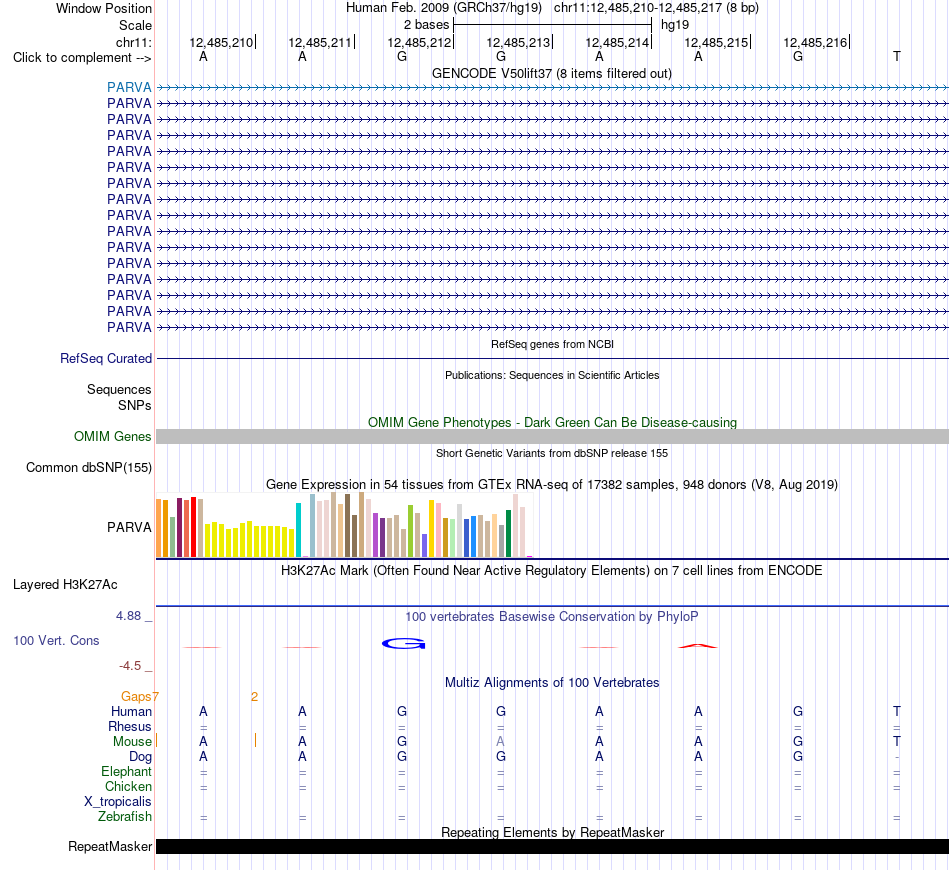Click the OMIM Genes label
This screenshot has height=870, width=950.
point(112,436)
